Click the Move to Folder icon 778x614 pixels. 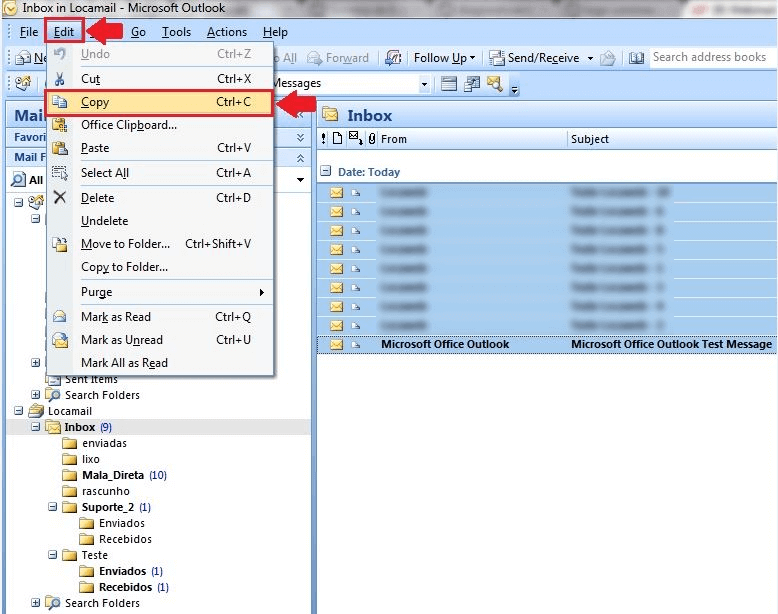click(60, 244)
